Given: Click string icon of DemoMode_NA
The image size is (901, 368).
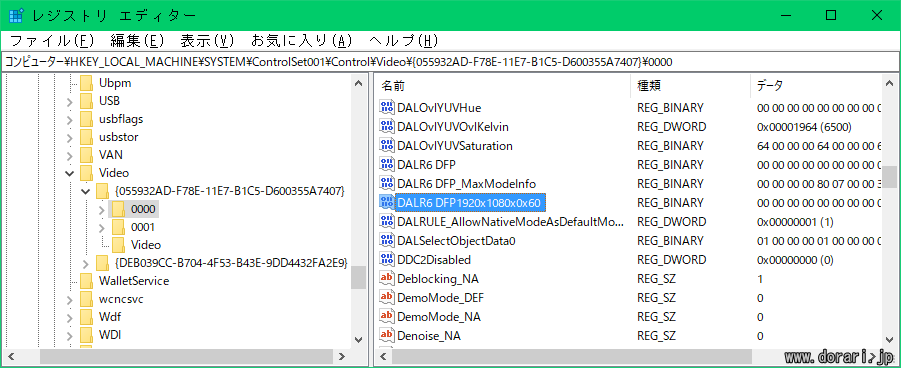Looking at the screenshot, I should [387, 316].
